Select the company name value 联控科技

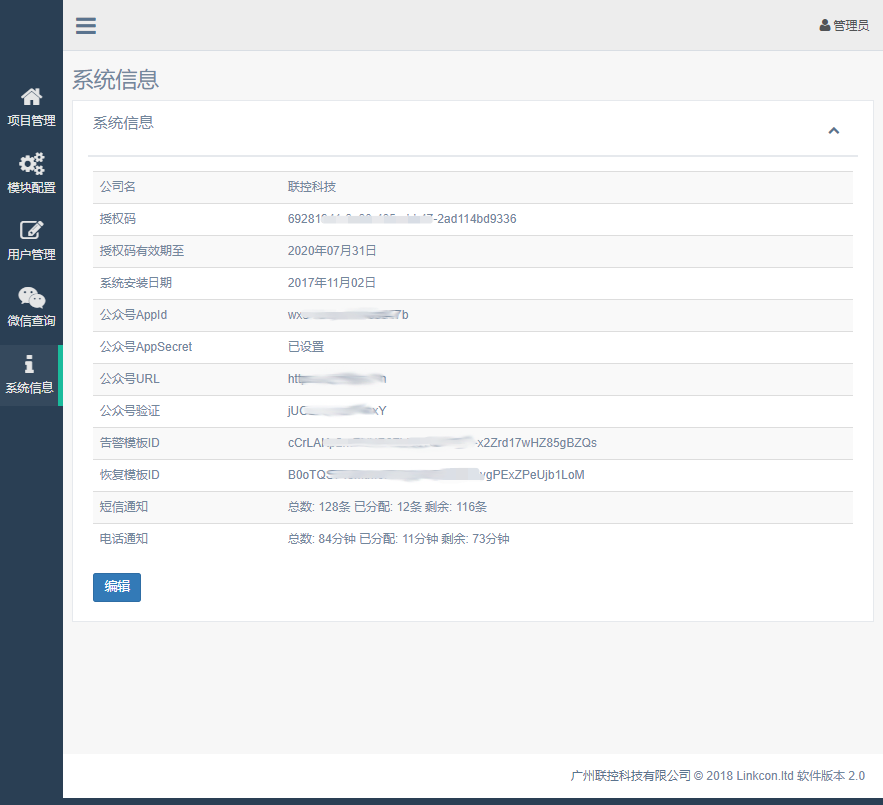click(312, 187)
